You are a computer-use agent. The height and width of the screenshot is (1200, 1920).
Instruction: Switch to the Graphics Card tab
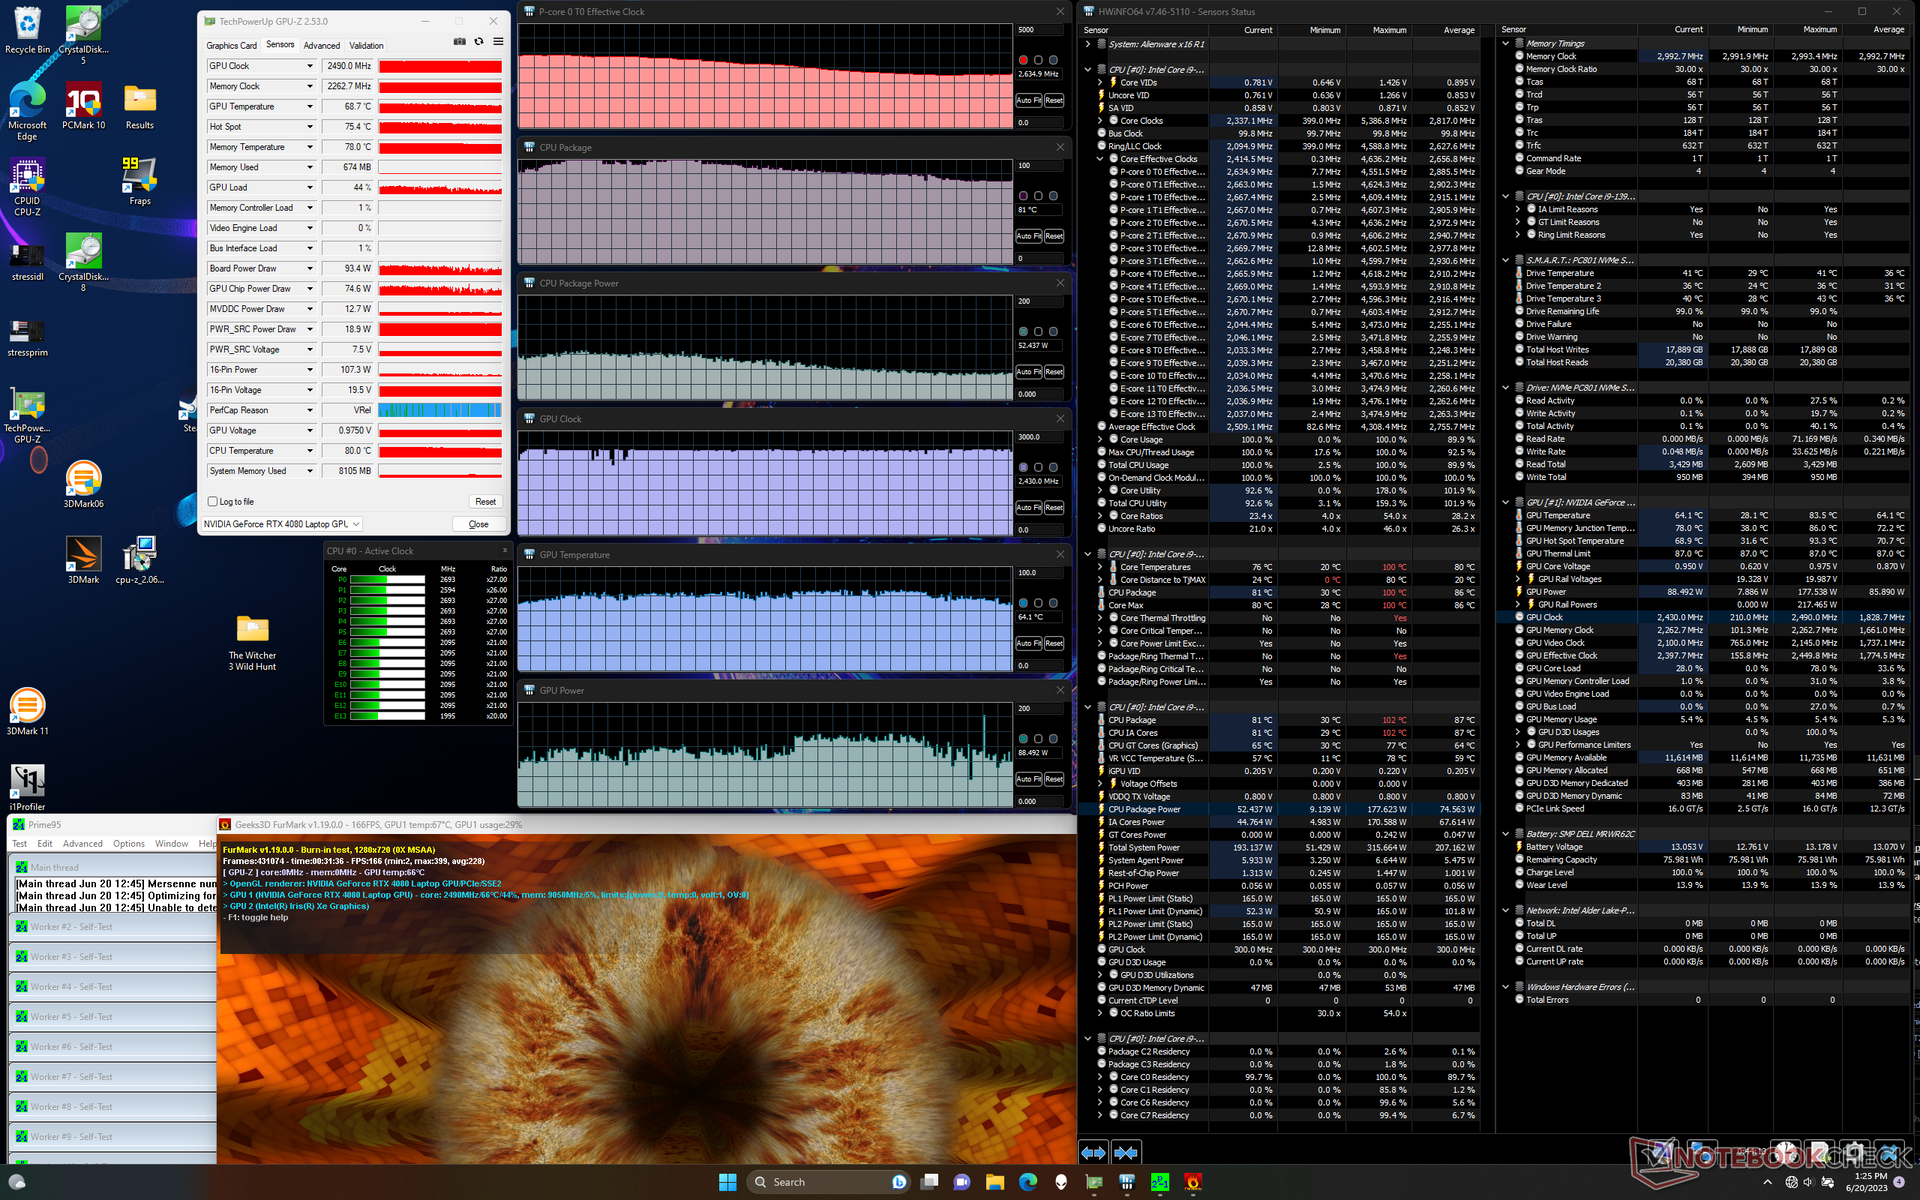(231, 45)
